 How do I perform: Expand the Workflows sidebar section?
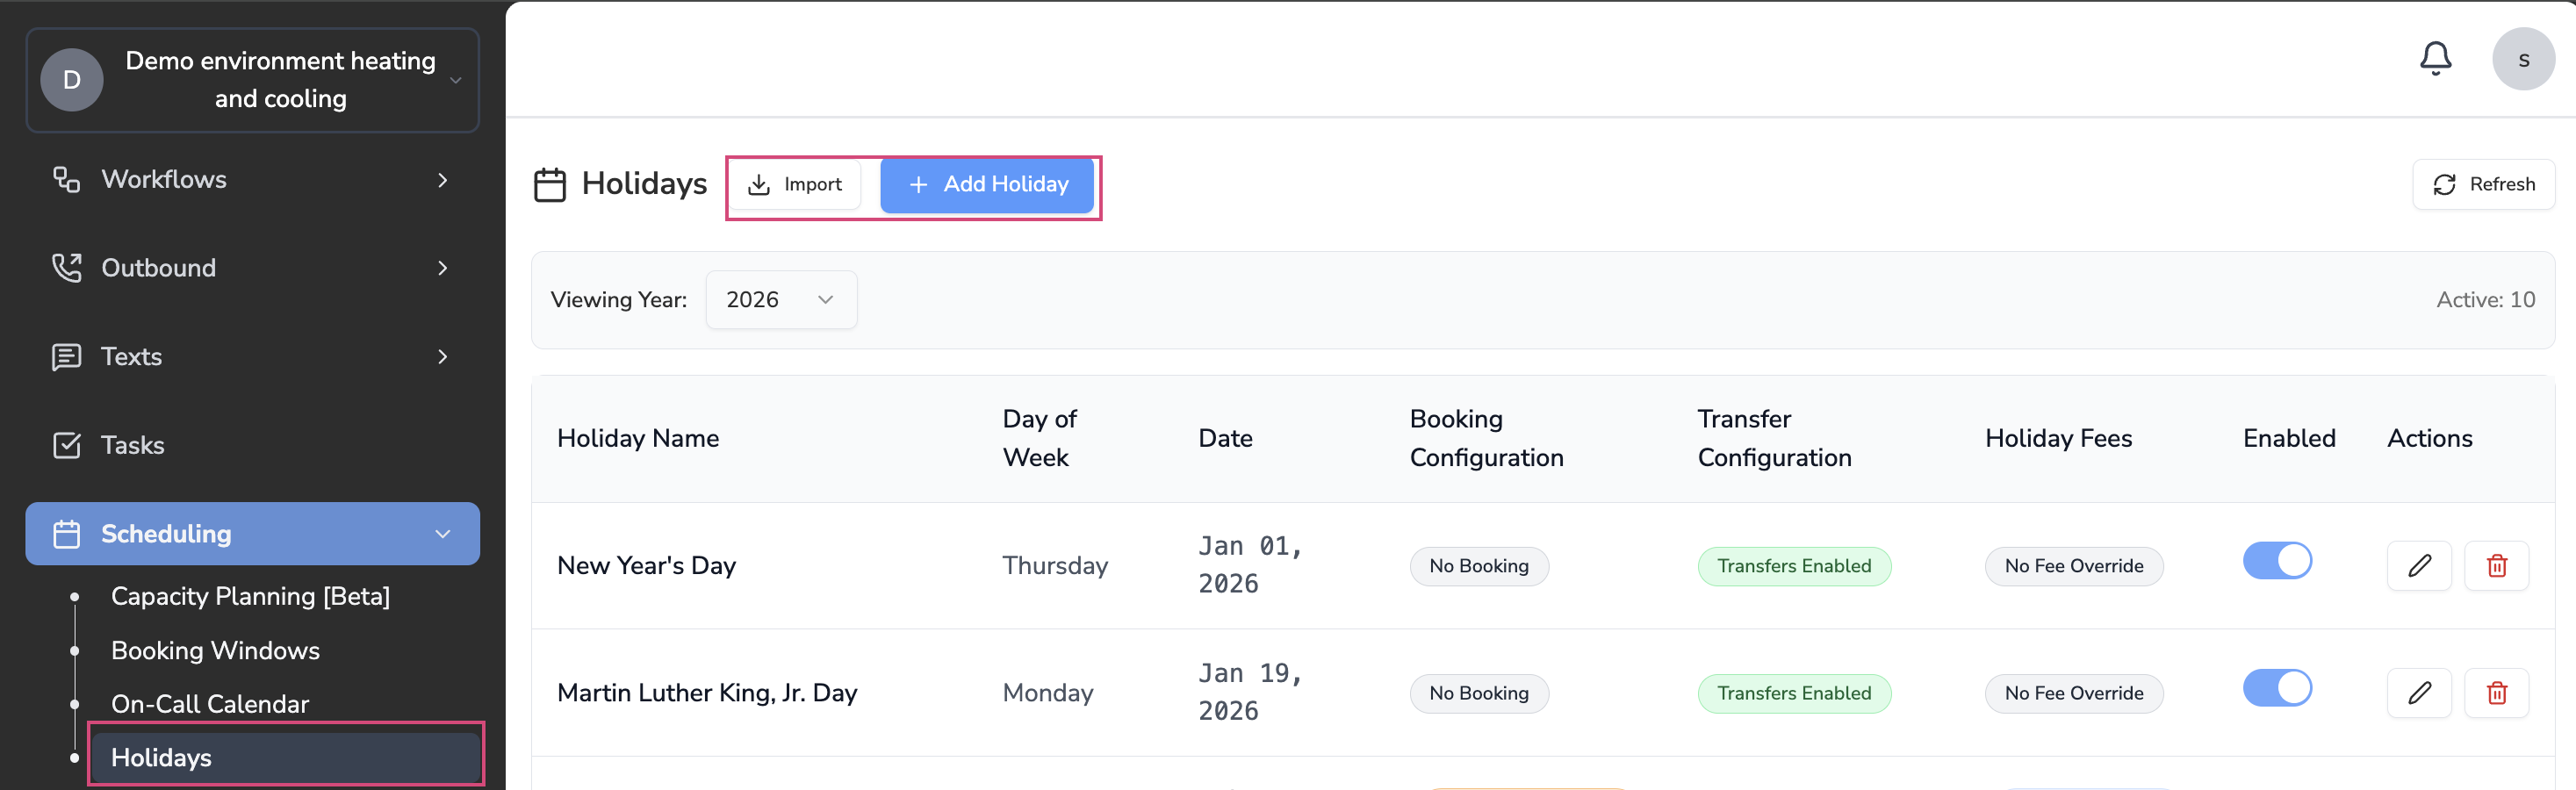(442, 180)
